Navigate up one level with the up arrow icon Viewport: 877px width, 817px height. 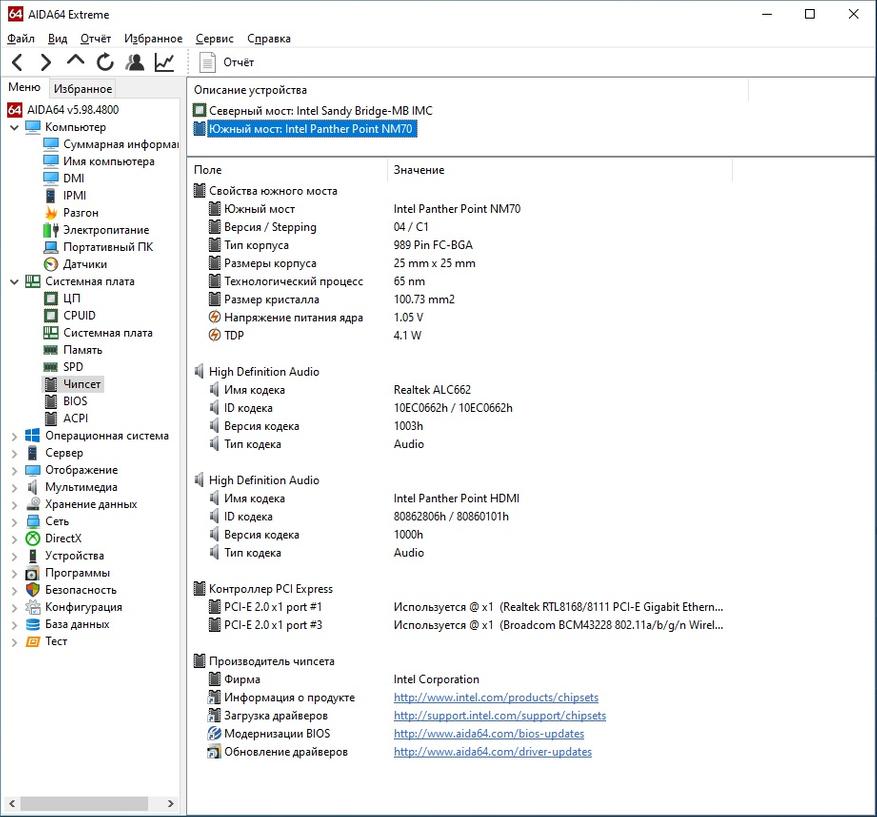click(76, 61)
